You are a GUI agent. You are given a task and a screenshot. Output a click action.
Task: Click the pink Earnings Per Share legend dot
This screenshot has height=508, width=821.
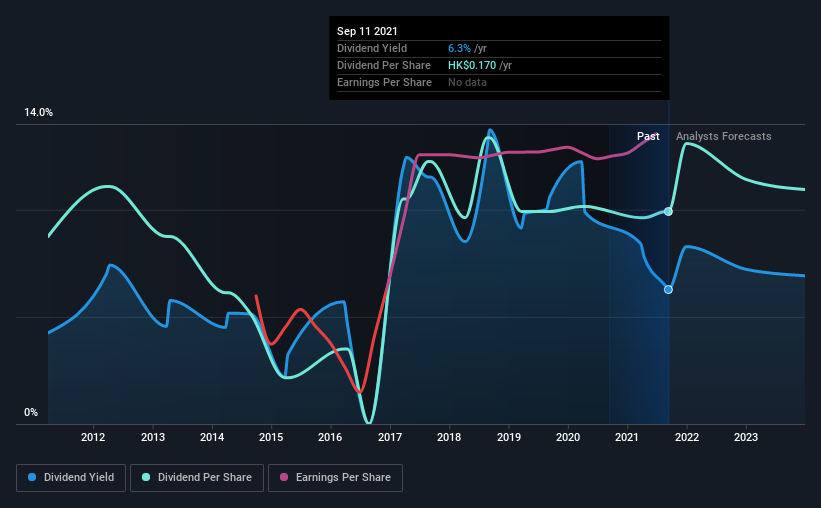284,477
